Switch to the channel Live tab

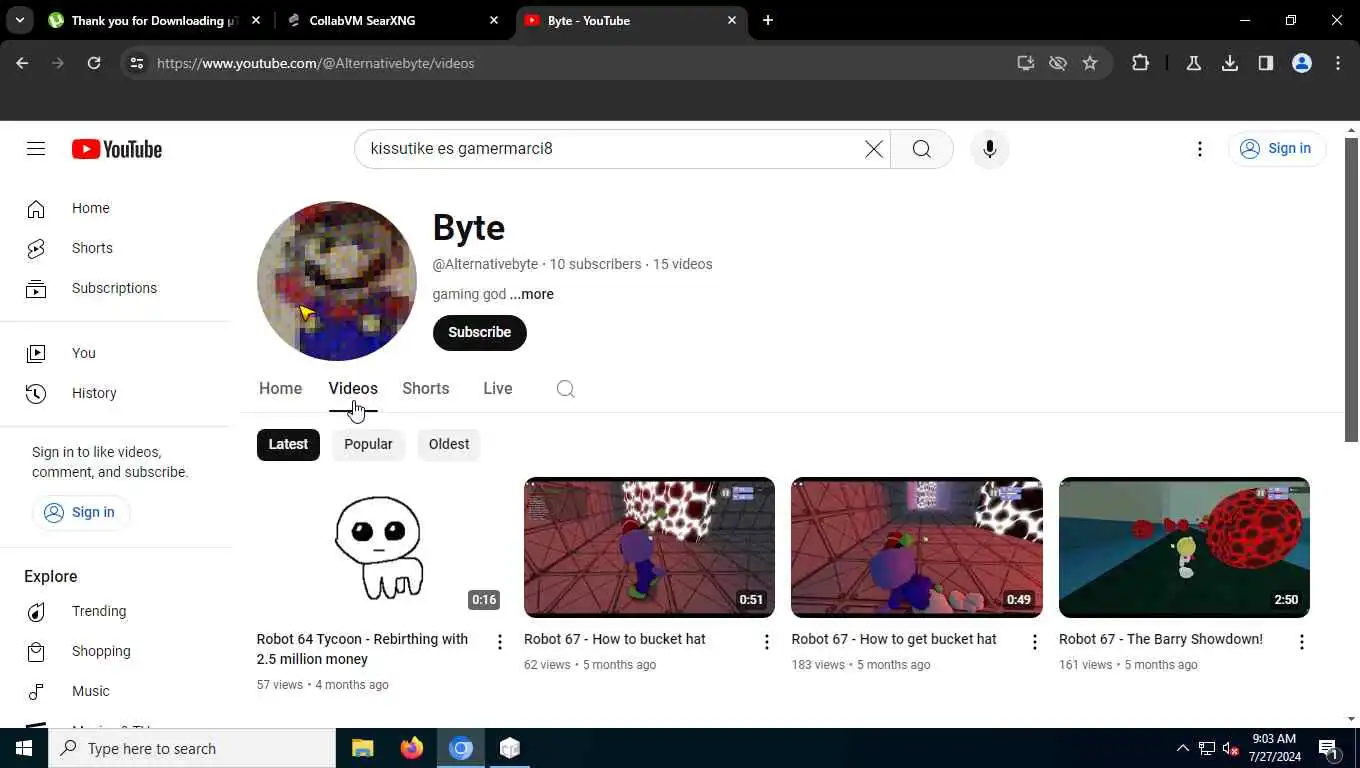click(x=498, y=389)
